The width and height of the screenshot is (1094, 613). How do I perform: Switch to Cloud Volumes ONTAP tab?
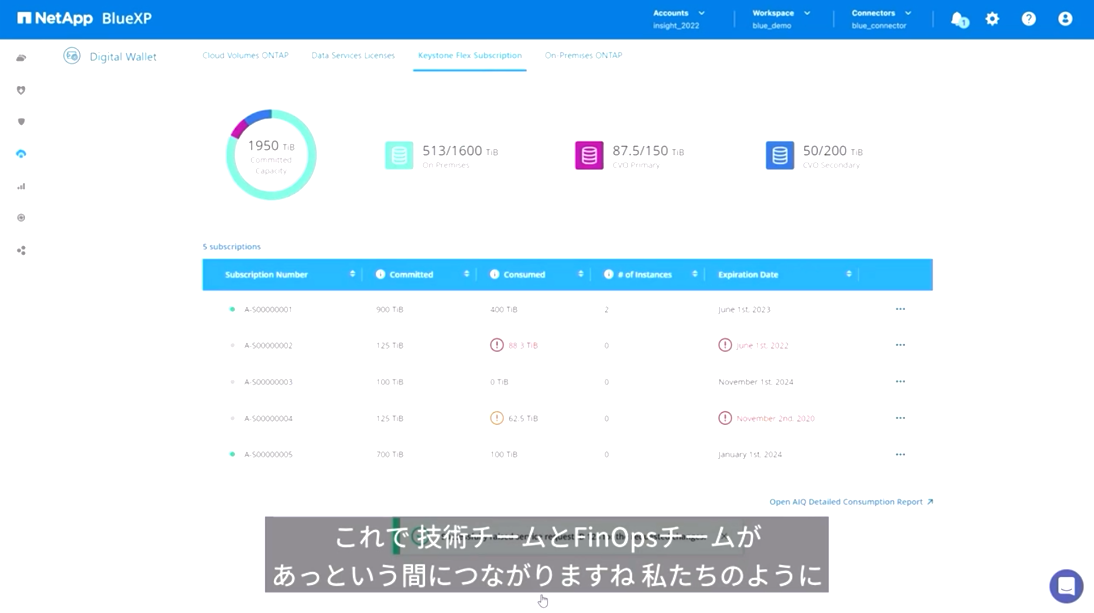tap(245, 55)
